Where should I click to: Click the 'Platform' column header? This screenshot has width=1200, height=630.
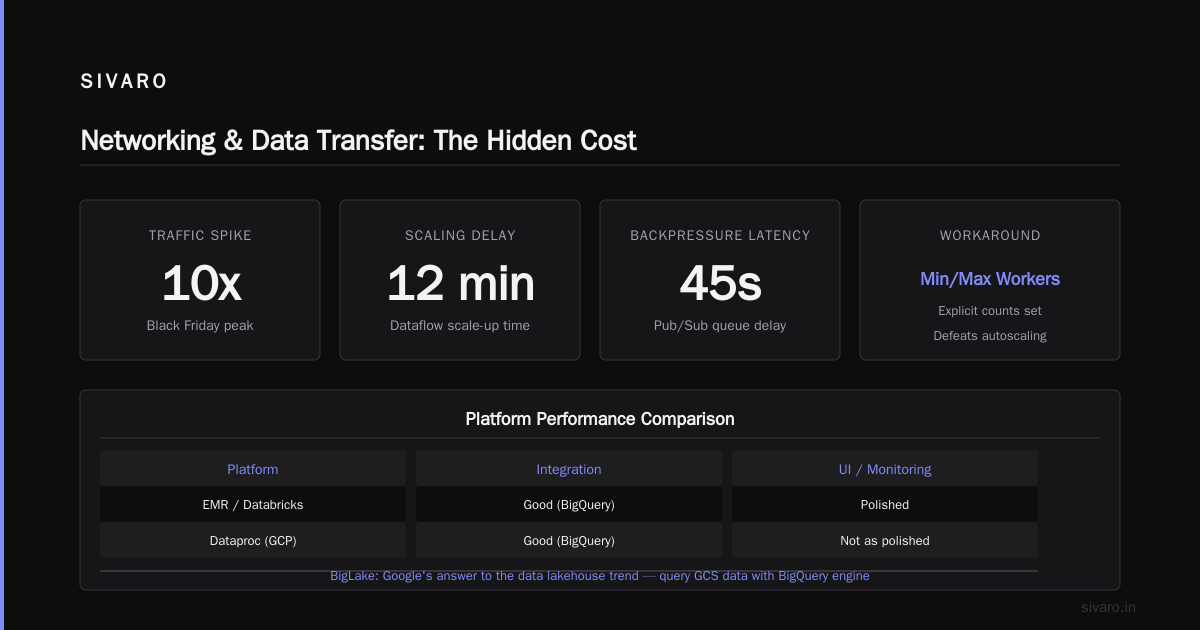click(x=253, y=469)
